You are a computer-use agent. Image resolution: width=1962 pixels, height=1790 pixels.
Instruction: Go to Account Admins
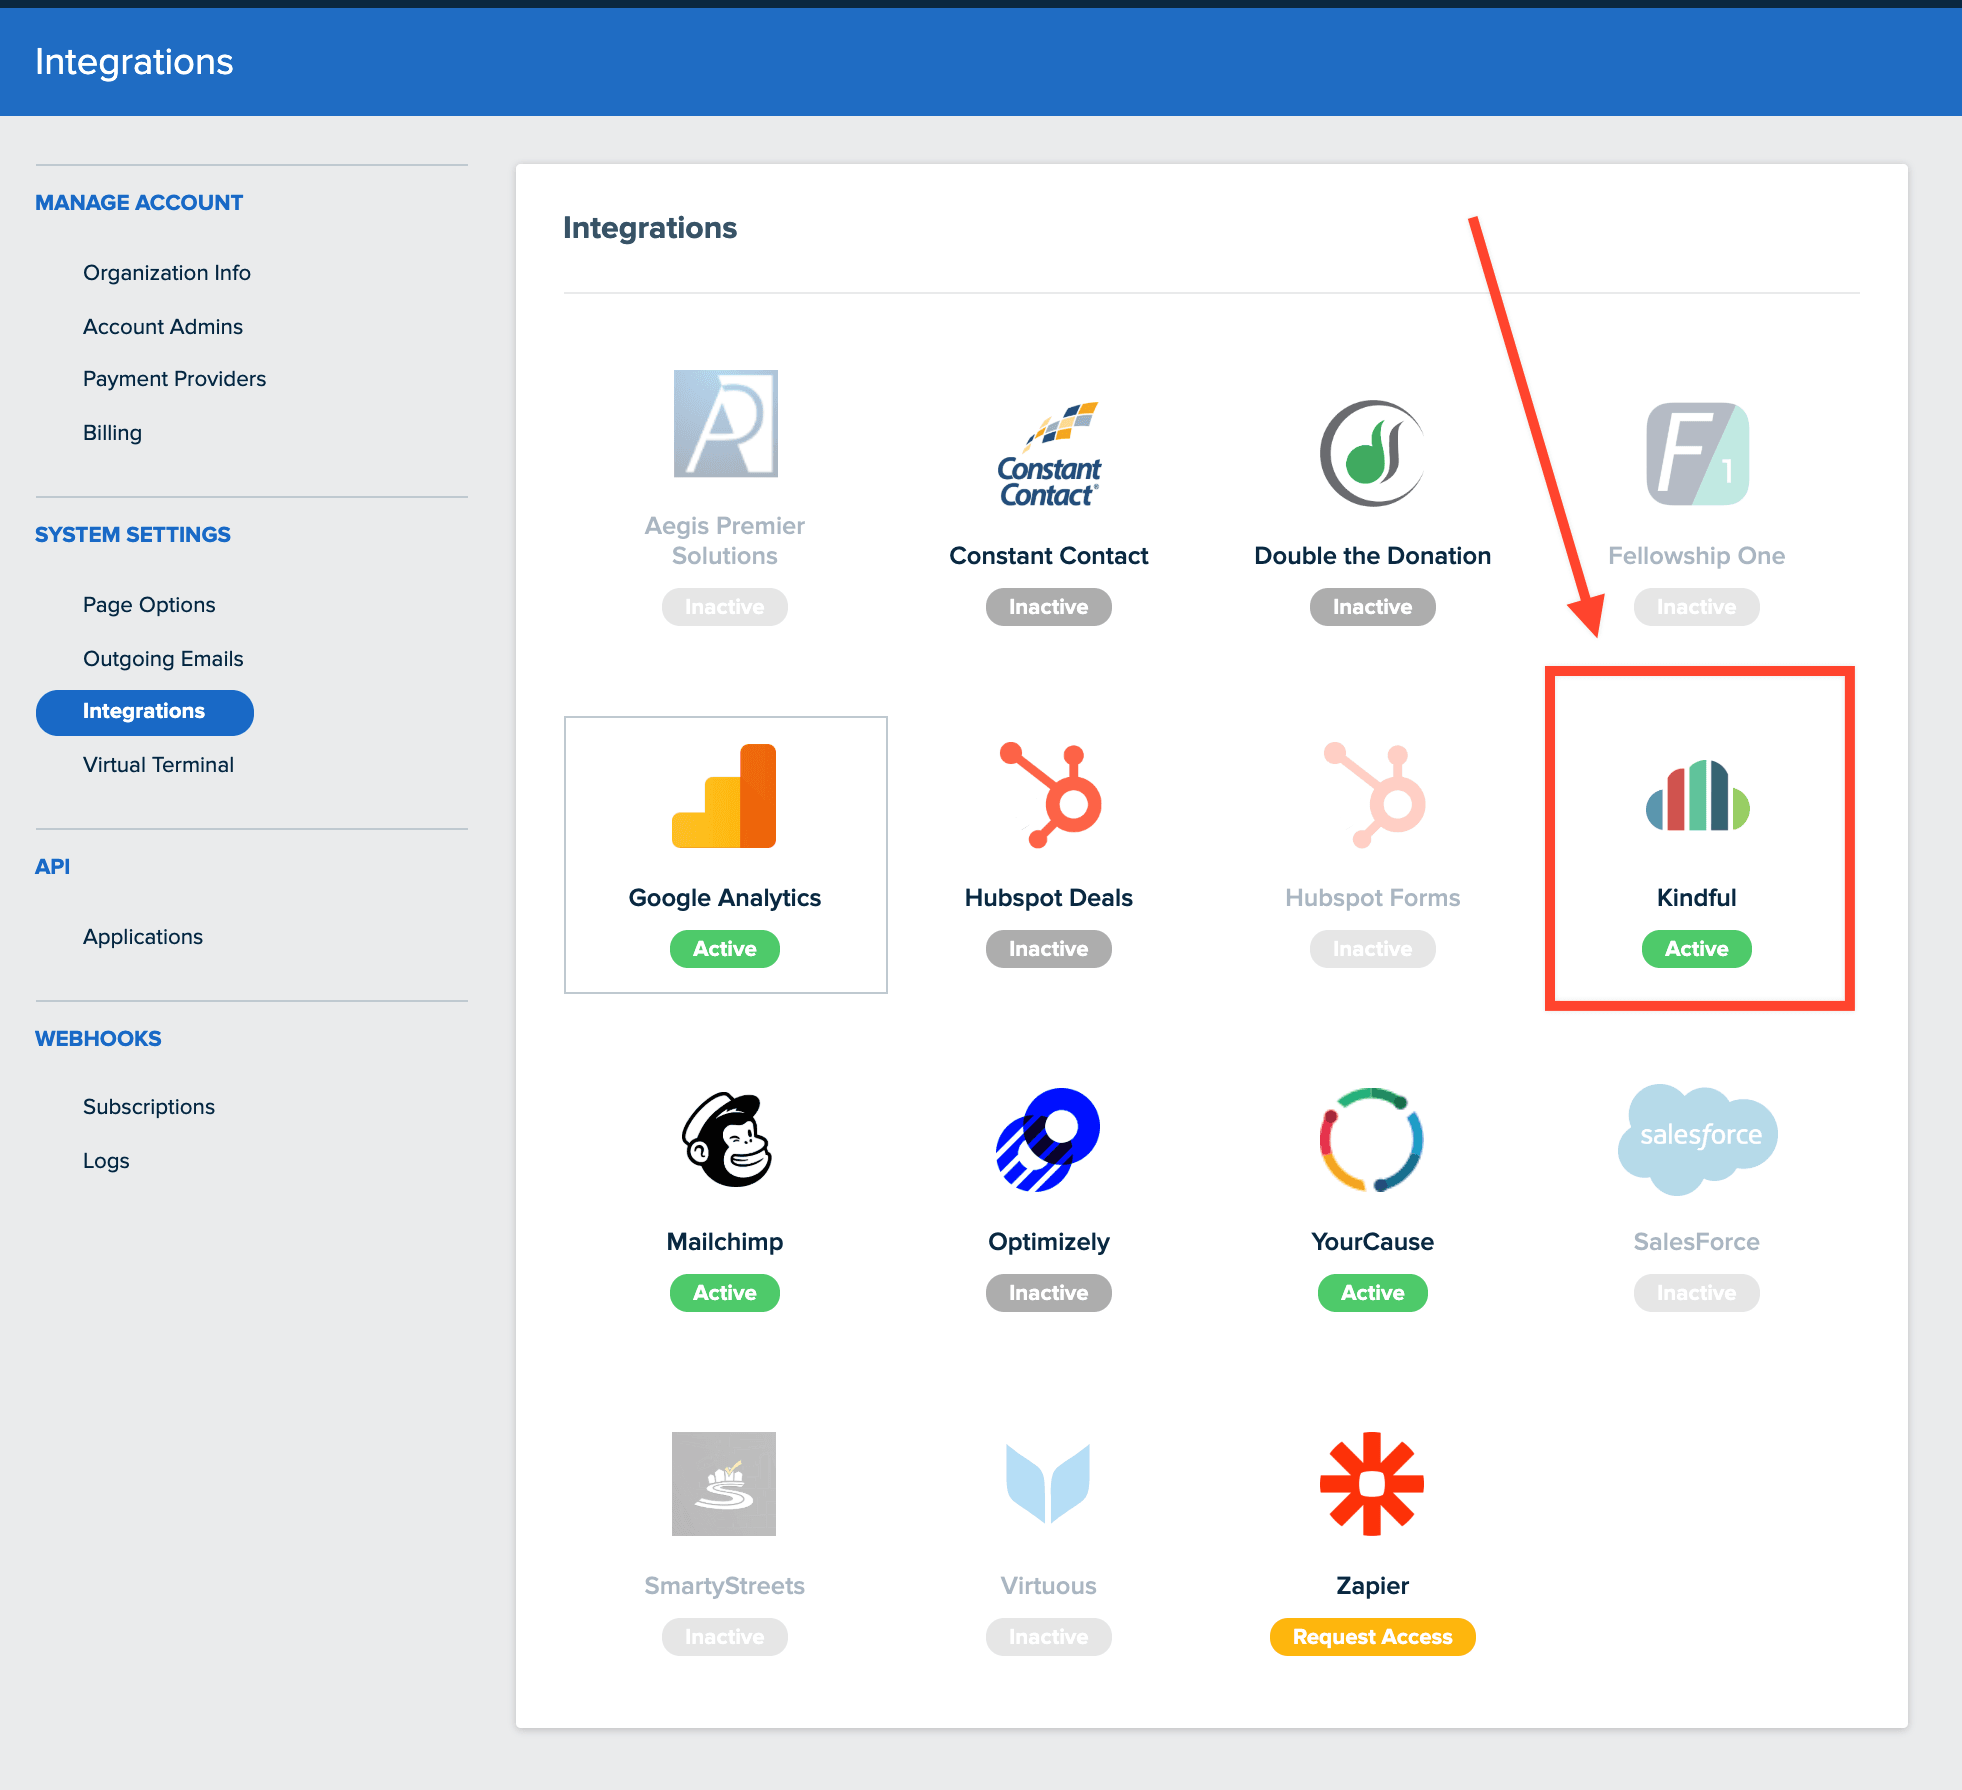tap(163, 327)
